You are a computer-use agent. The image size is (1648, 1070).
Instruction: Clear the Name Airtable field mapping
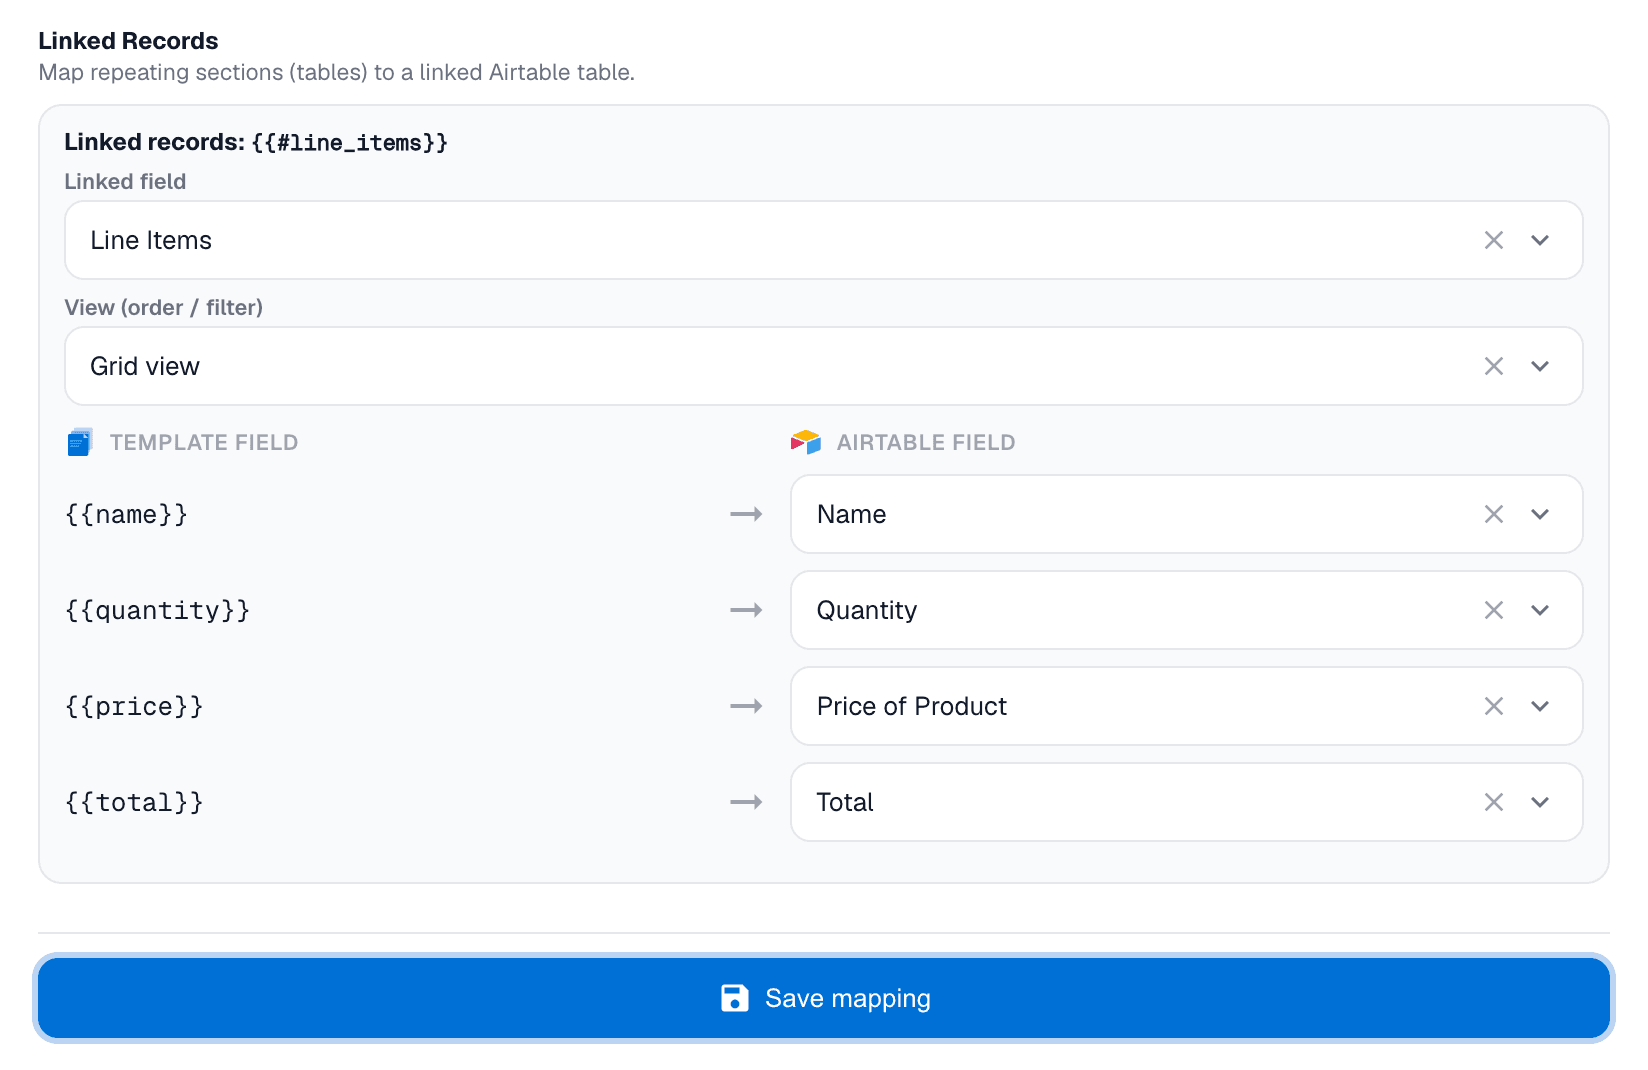(1494, 514)
